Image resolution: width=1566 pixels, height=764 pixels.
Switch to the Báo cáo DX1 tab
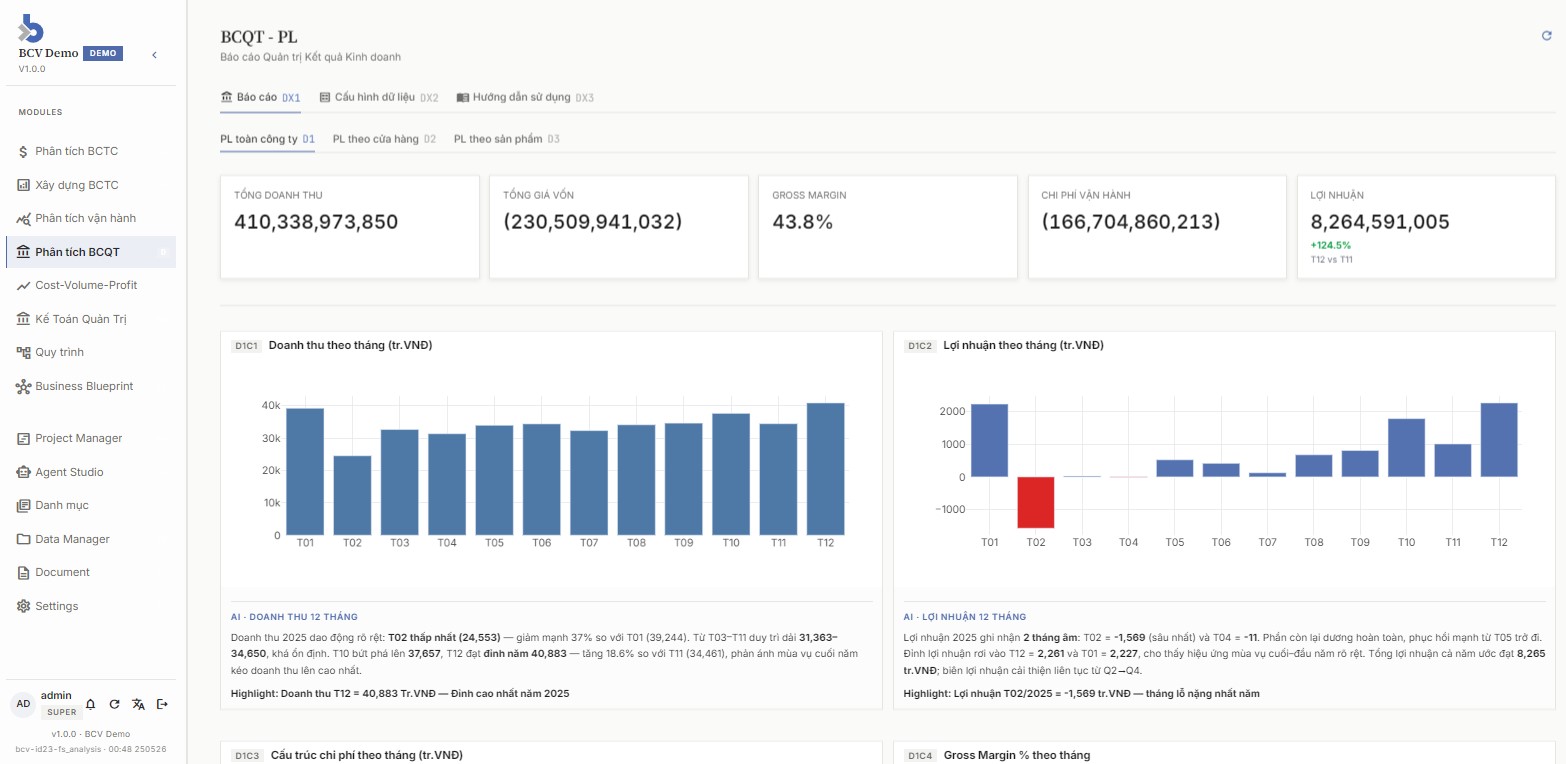click(x=260, y=98)
